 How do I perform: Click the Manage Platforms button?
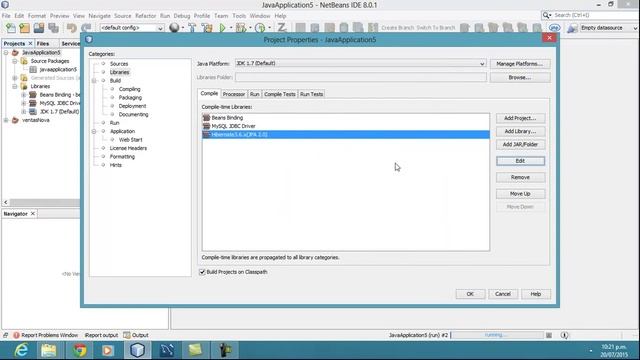(520, 64)
